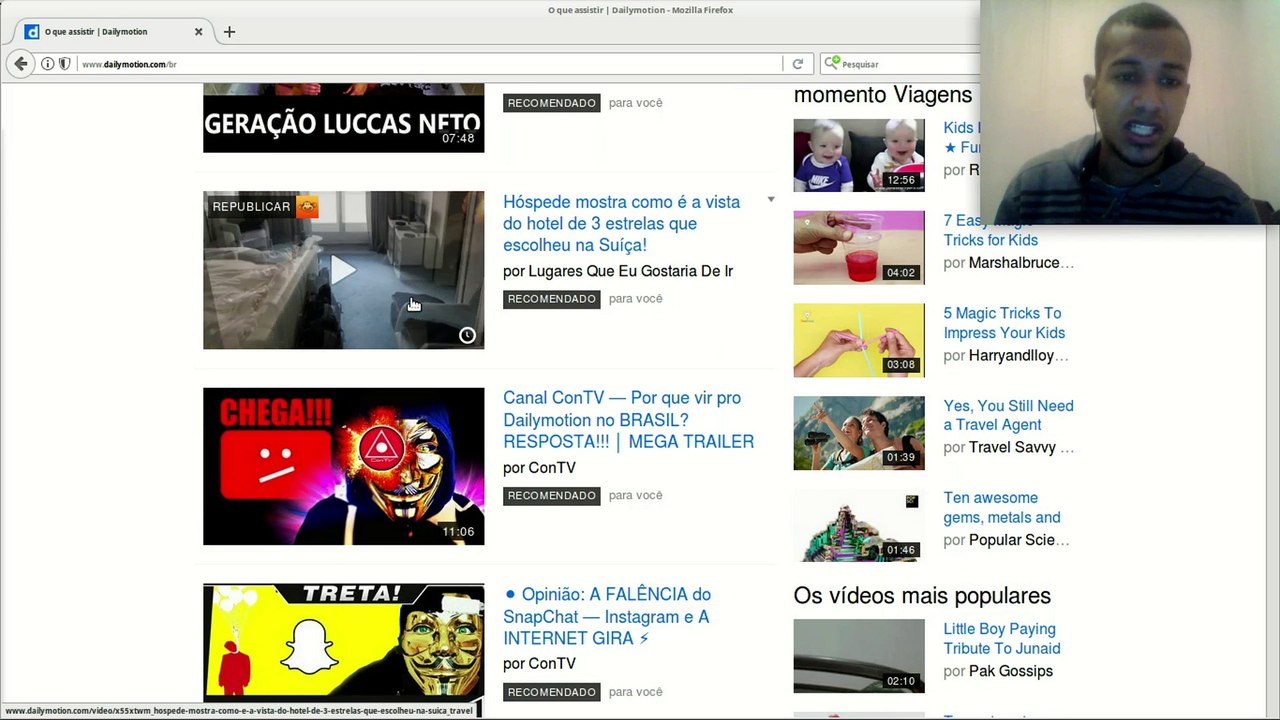
Task: Click RECOMENDADO badge under Canal ConTV video
Action: (551, 495)
